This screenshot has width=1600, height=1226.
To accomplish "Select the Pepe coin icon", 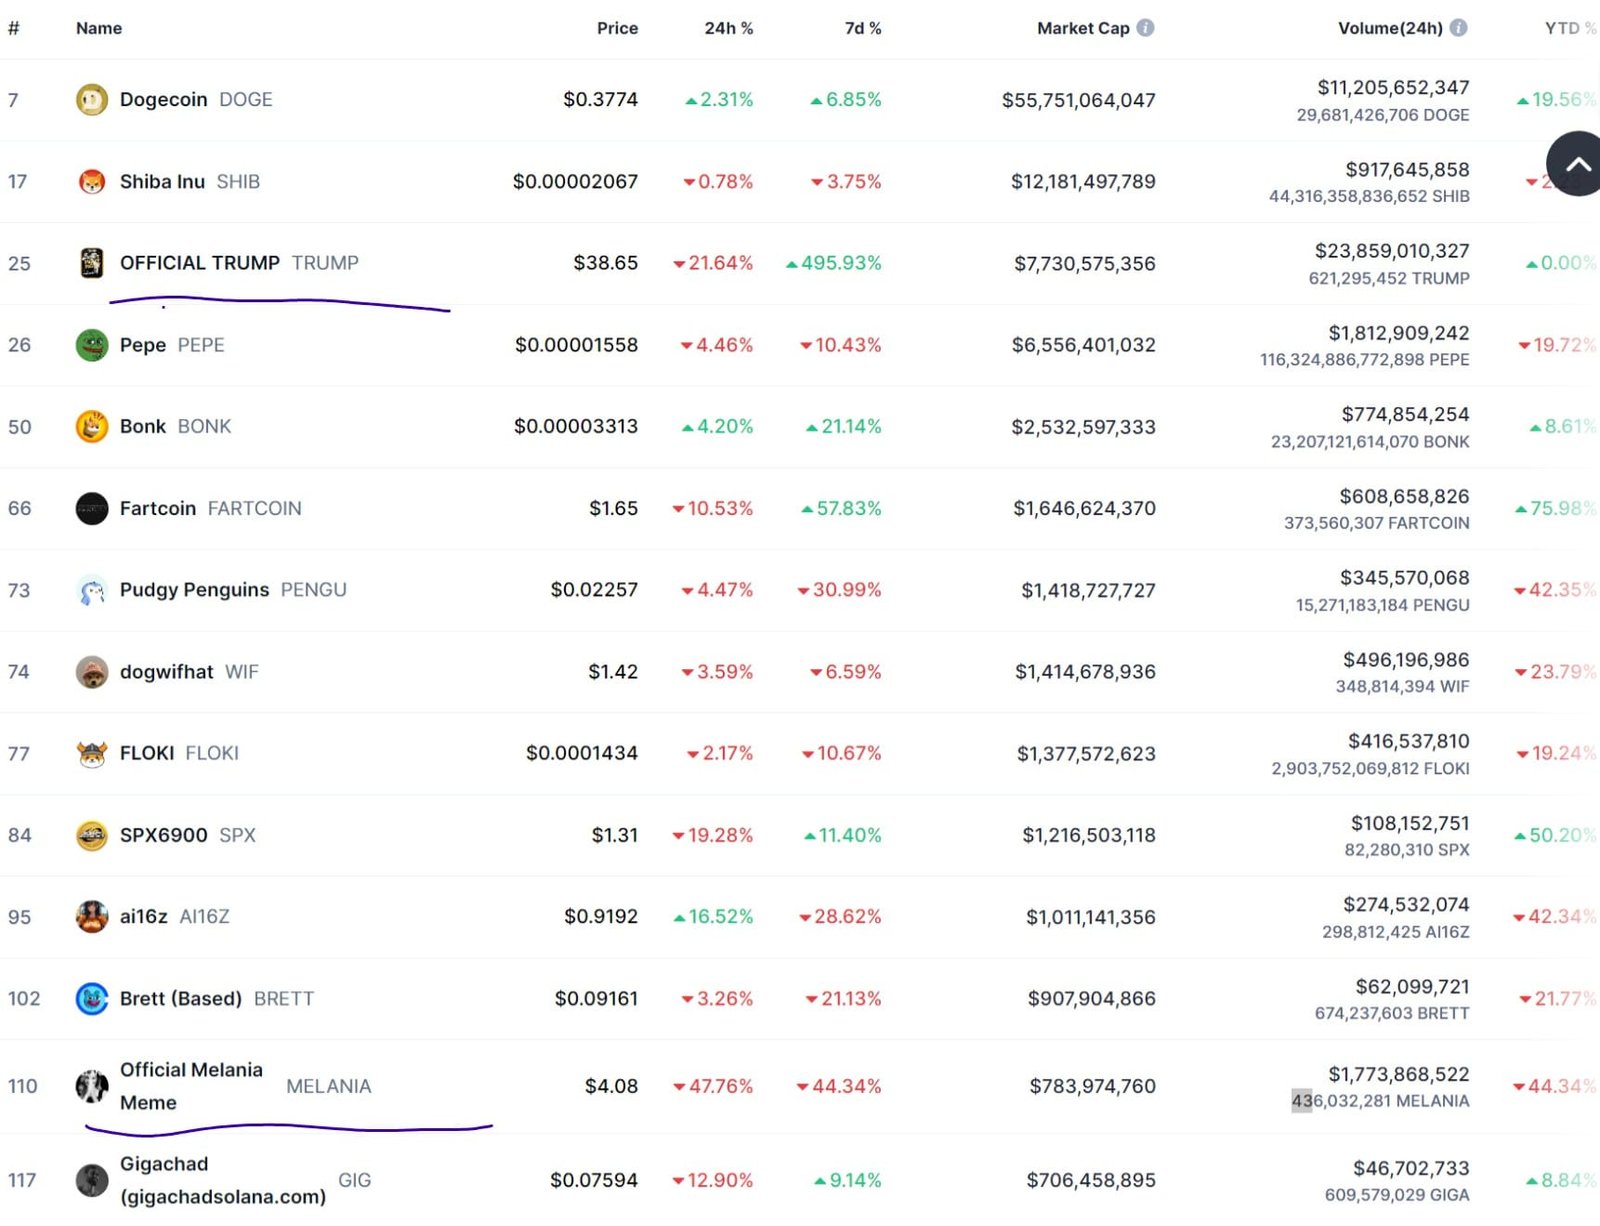I will click(x=91, y=344).
